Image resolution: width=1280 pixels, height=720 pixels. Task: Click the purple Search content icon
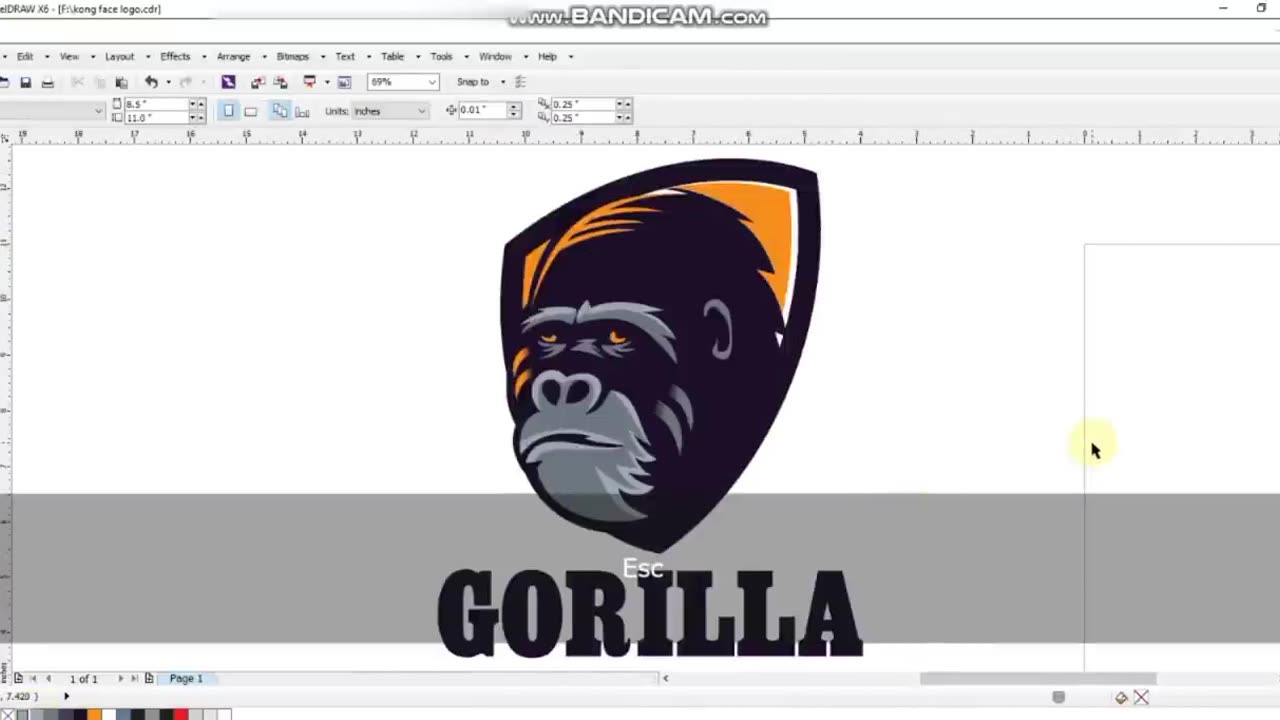click(x=228, y=82)
